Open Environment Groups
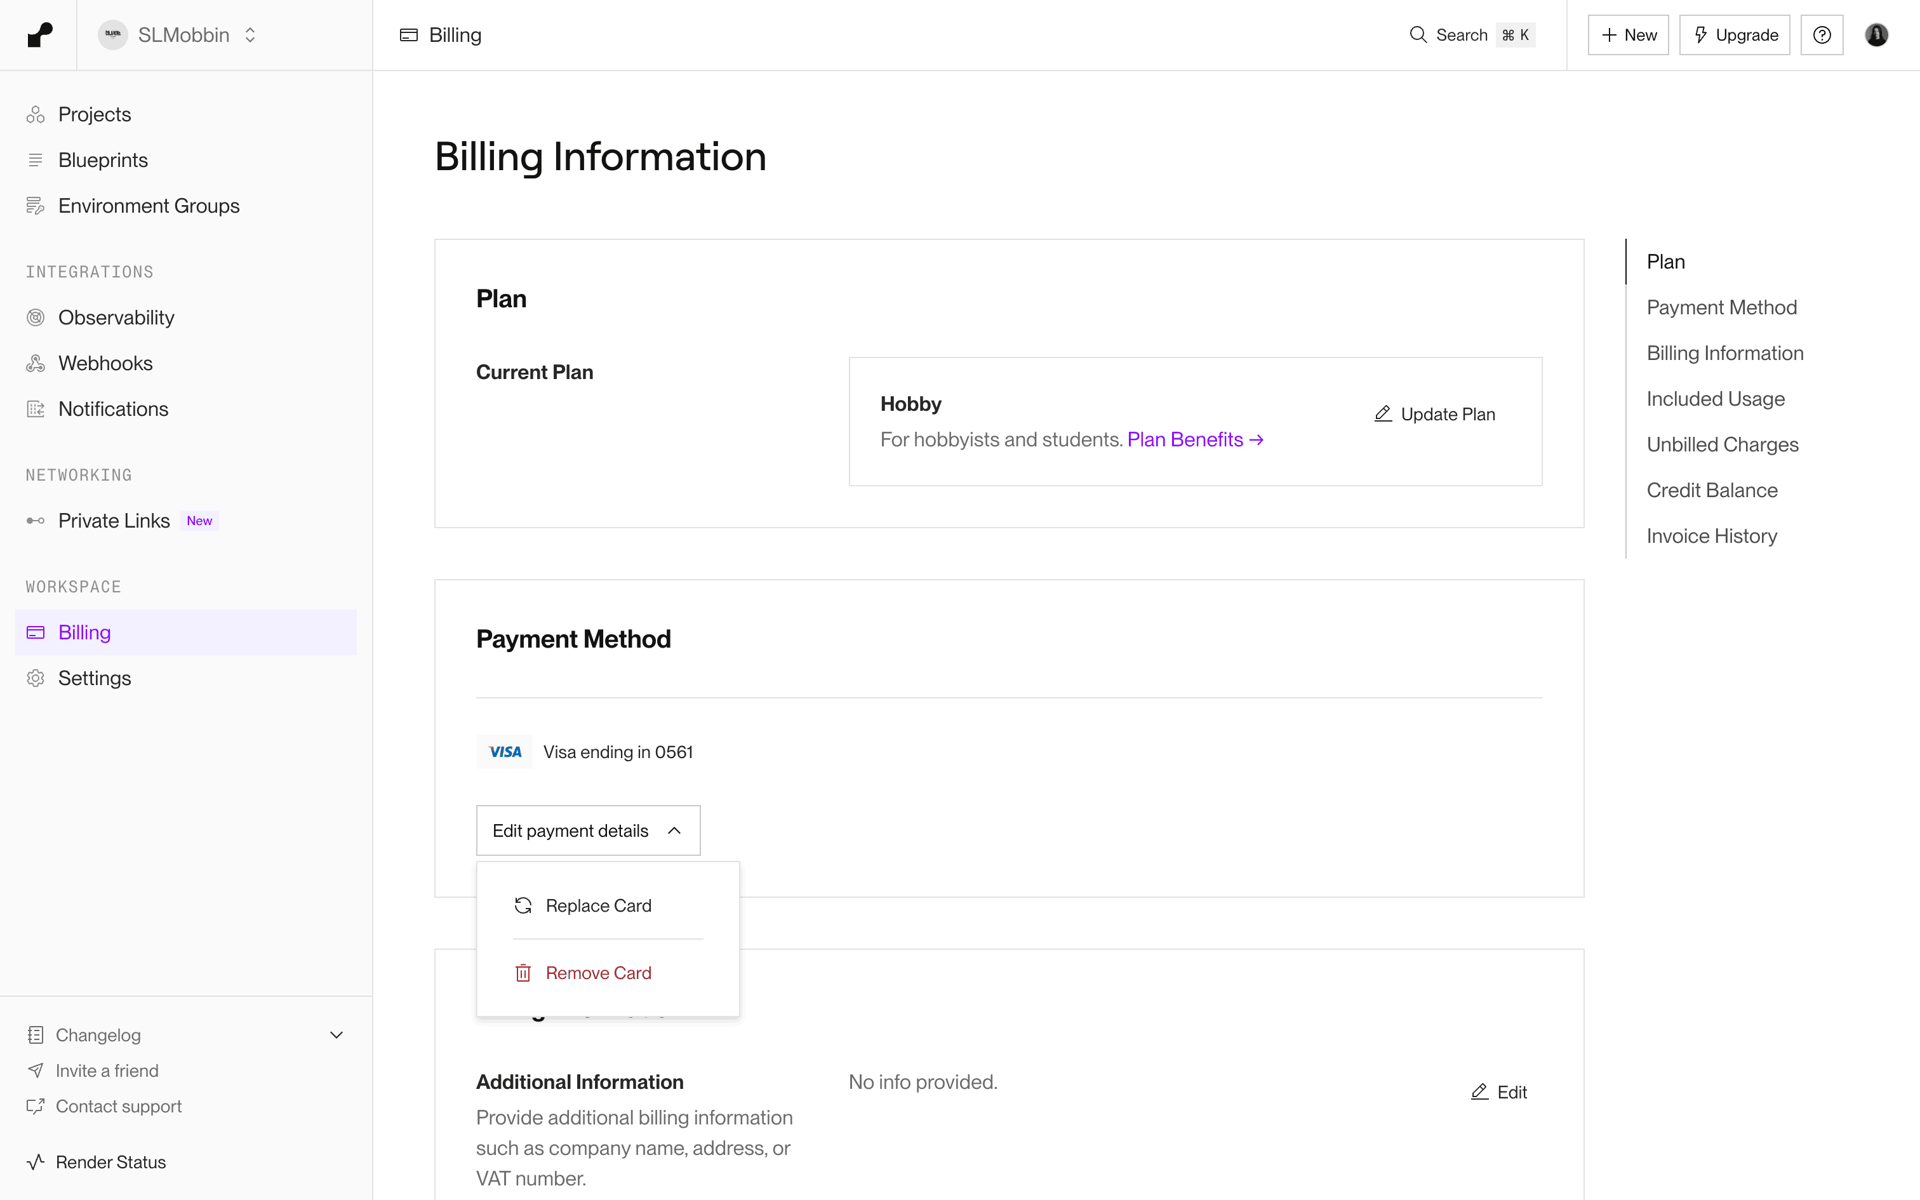This screenshot has height=1200, width=1920. pos(186,206)
